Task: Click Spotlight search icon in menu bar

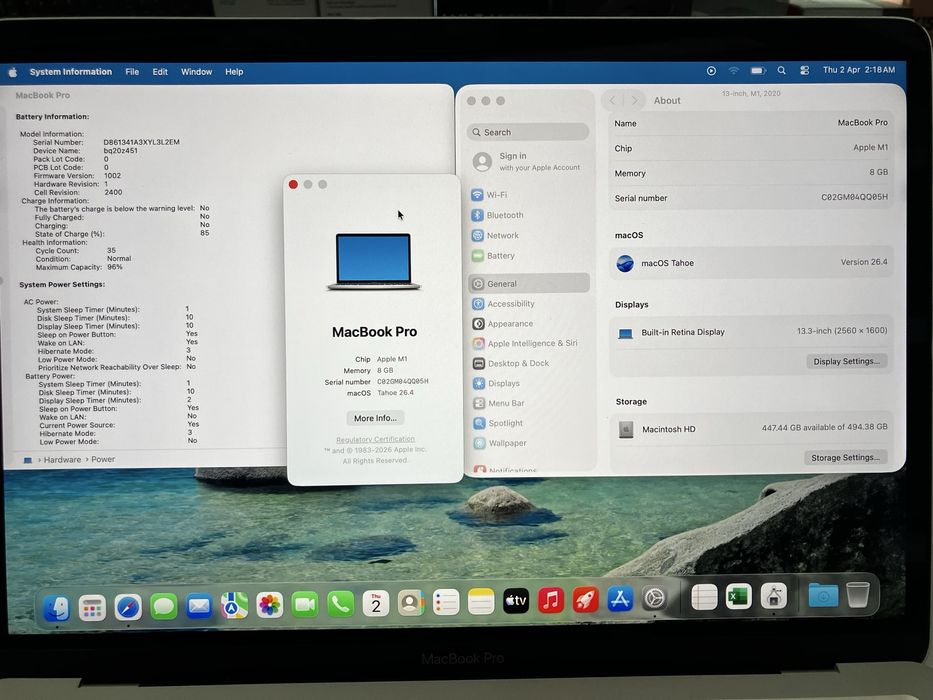Action: tap(781, 70)
